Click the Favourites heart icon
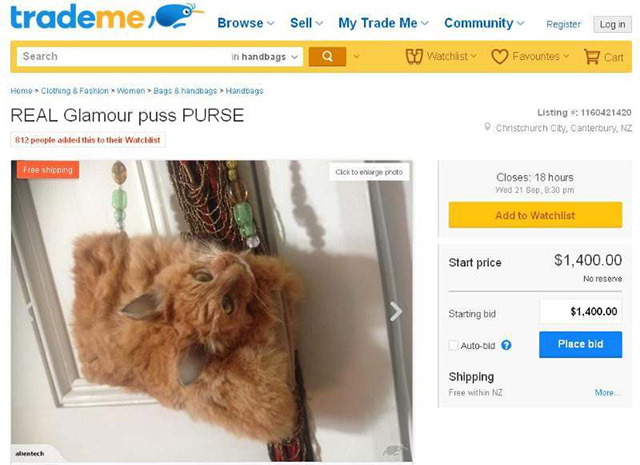 pyautogui.click(x=500, y=57)
